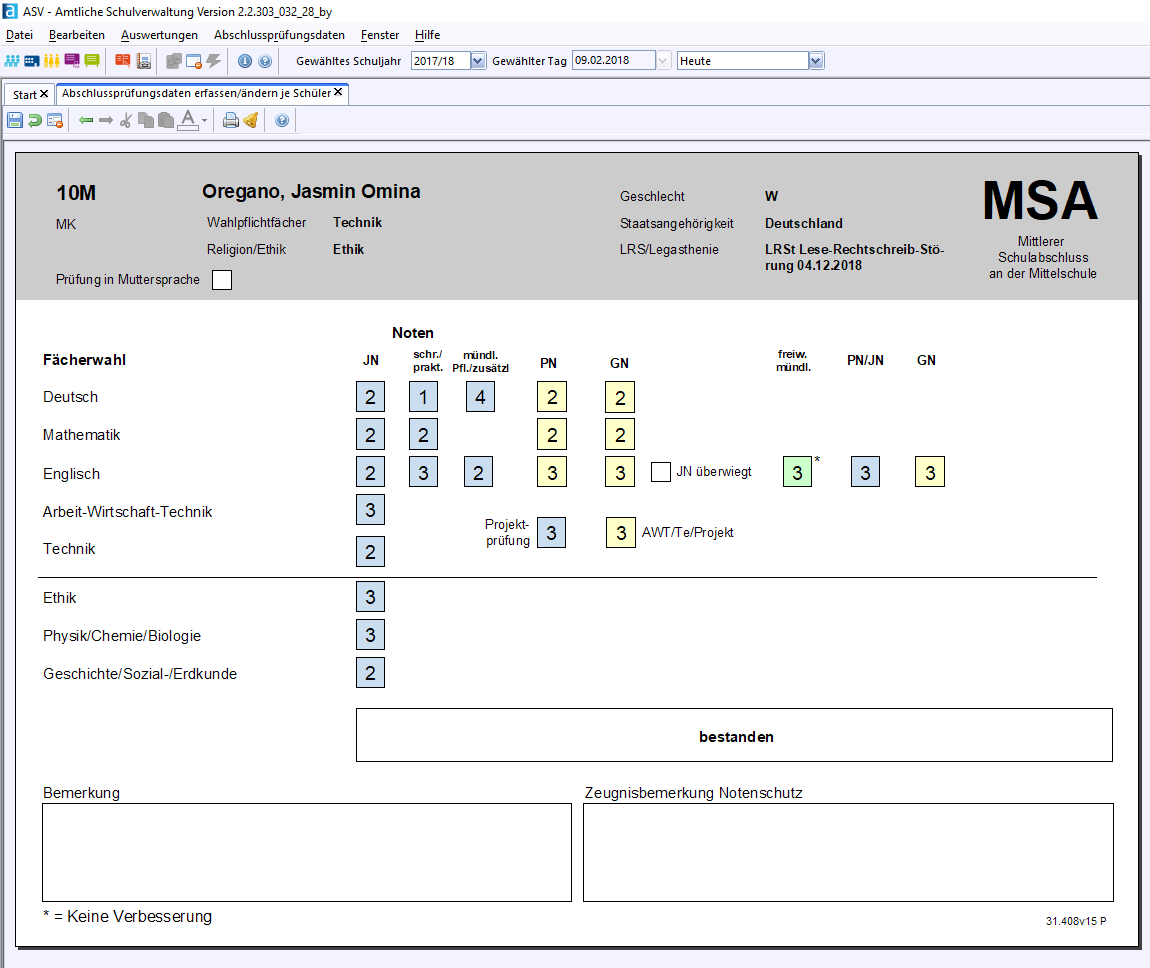The image size is (1150, 968).
Task: Open the Fenster menu
Action: click(x=379, y=34)
